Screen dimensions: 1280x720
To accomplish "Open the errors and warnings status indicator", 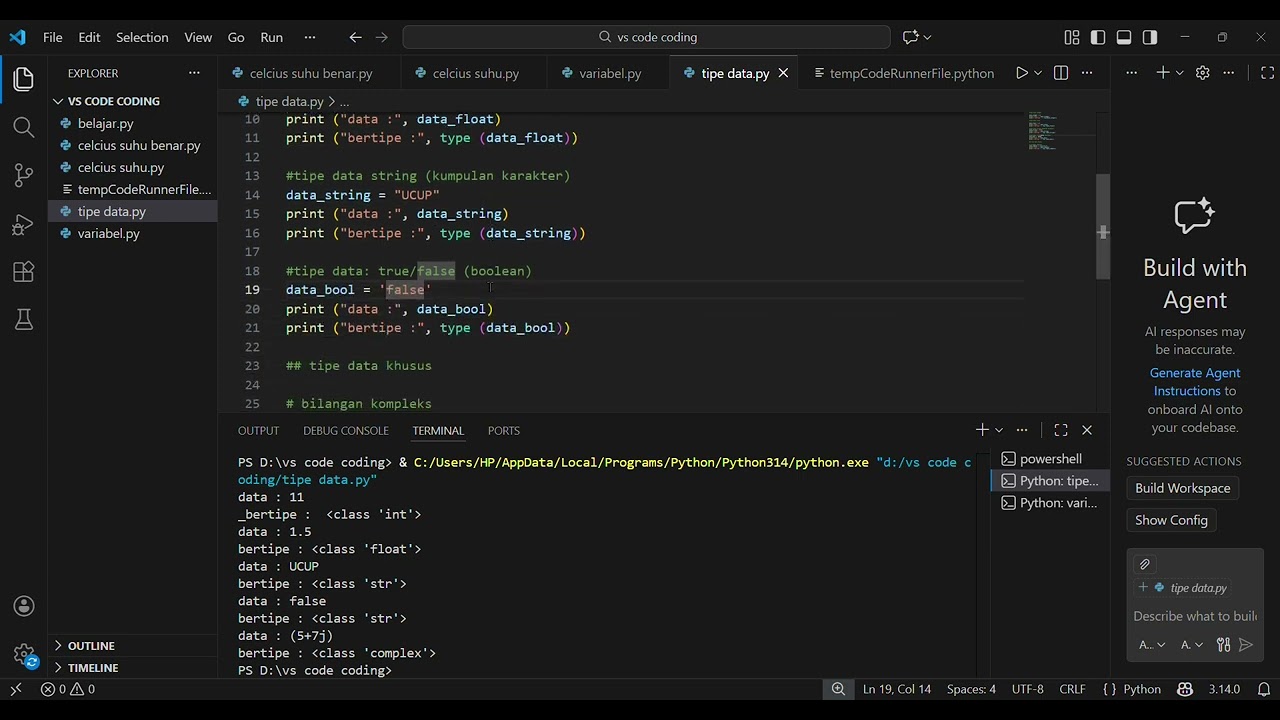I will pos(68,689).
